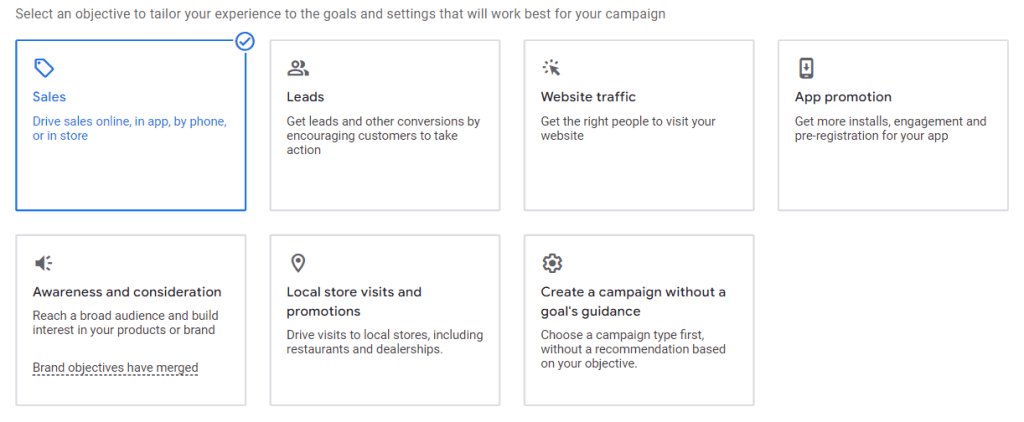
Task: Click the Awareness megaphone icon
Action: pyautogui.click(x=44, y=263)
